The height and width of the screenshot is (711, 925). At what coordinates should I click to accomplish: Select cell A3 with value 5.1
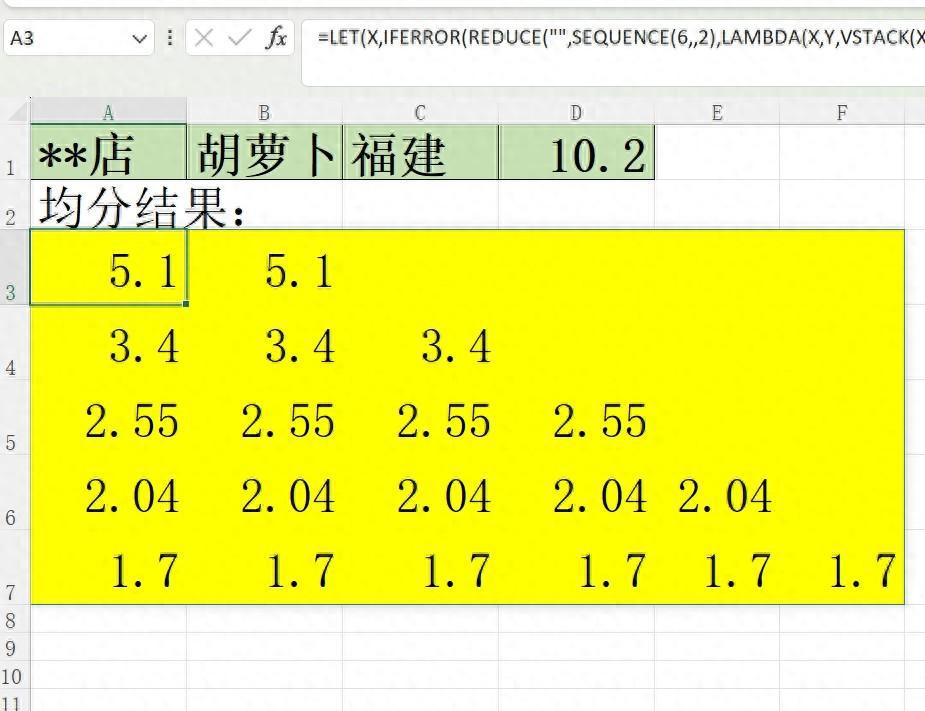(109, 267)
